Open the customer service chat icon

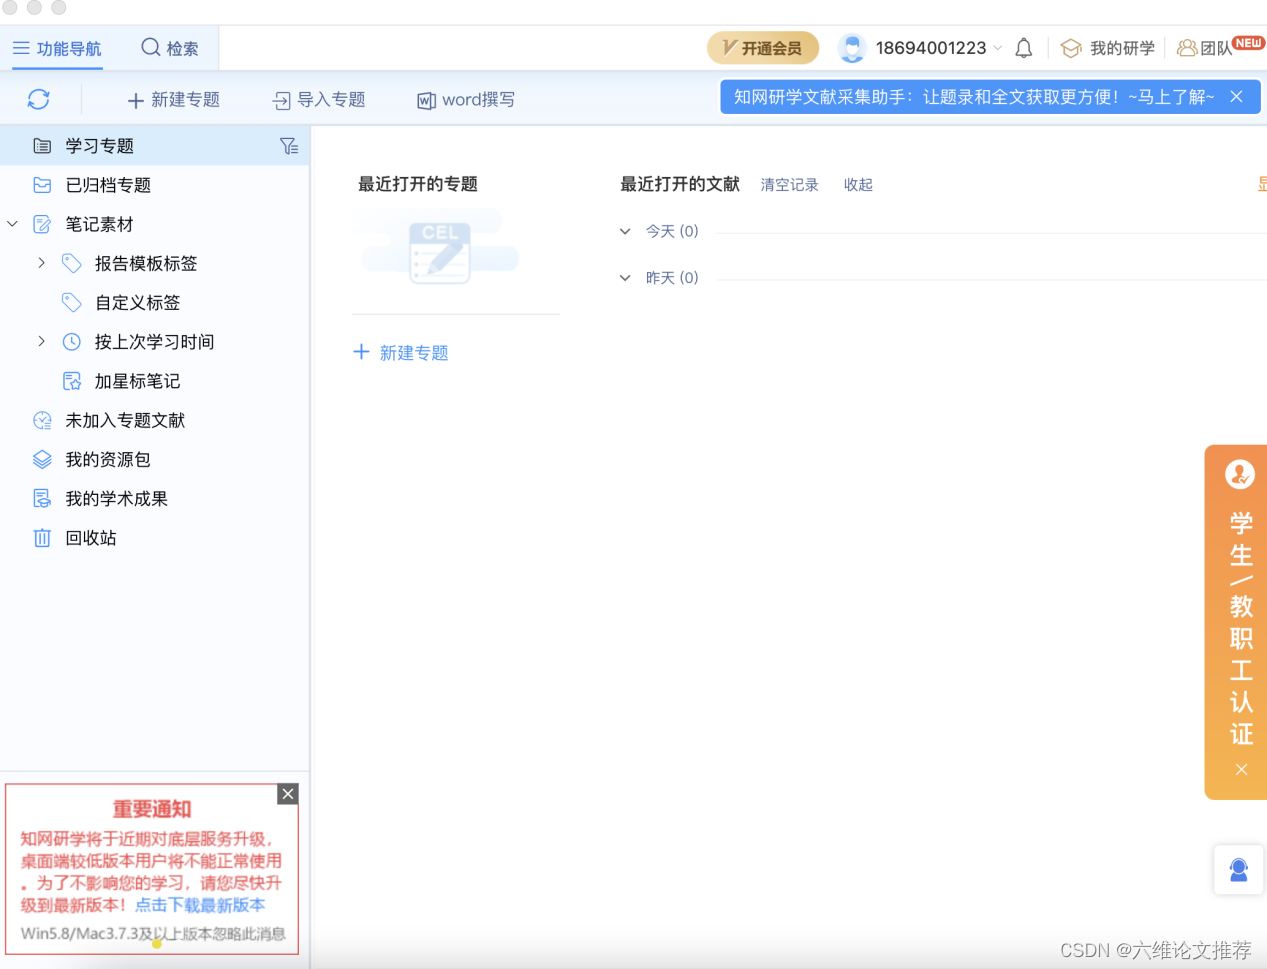click(x=1239, y=871)
